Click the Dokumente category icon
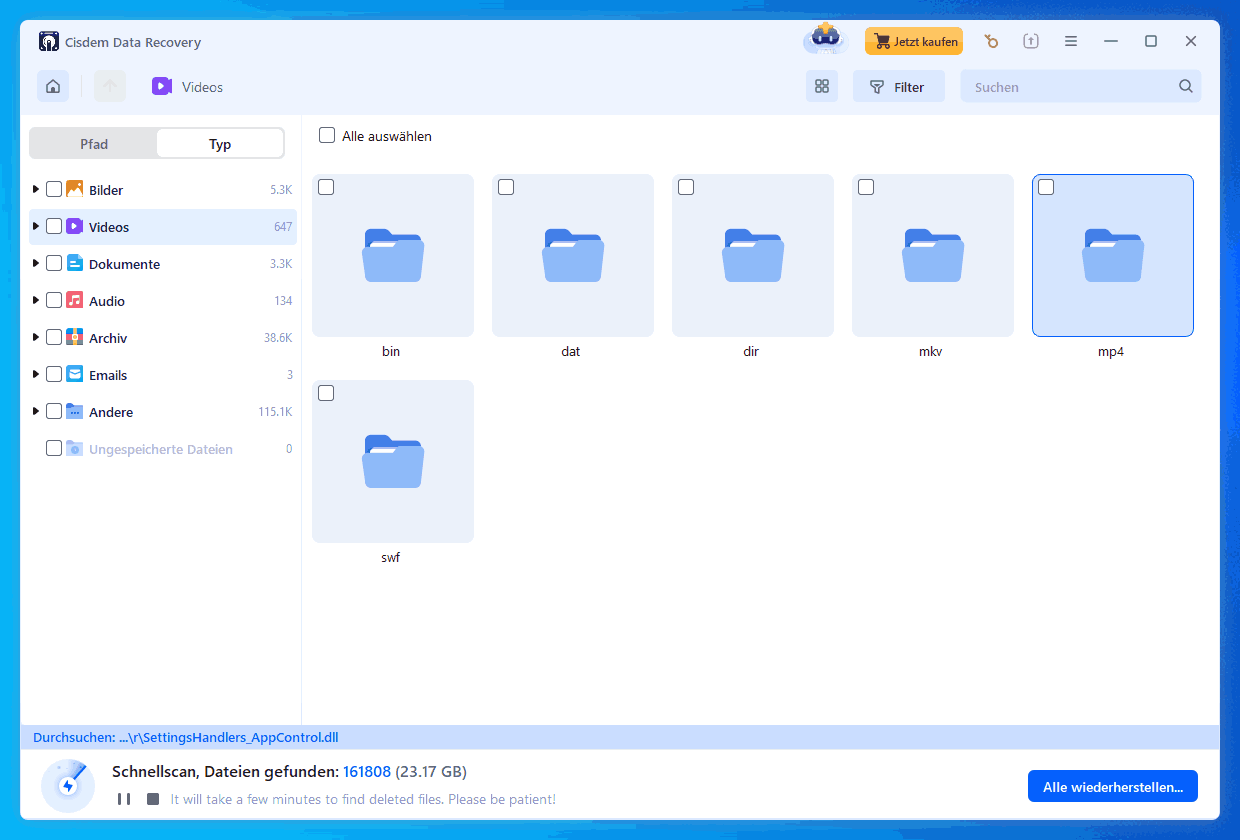 coord(75,263)
